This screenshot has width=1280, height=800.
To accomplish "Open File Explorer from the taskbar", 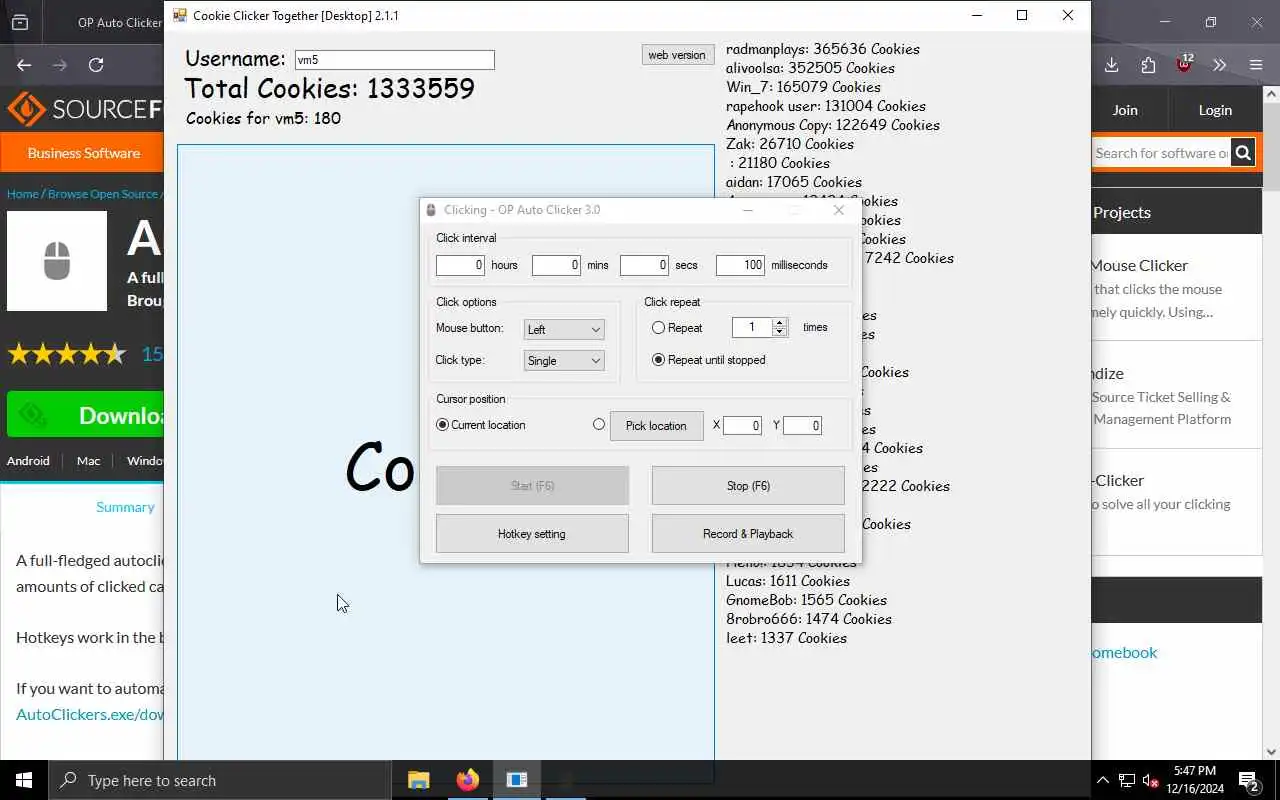I will tap(419, 780).
